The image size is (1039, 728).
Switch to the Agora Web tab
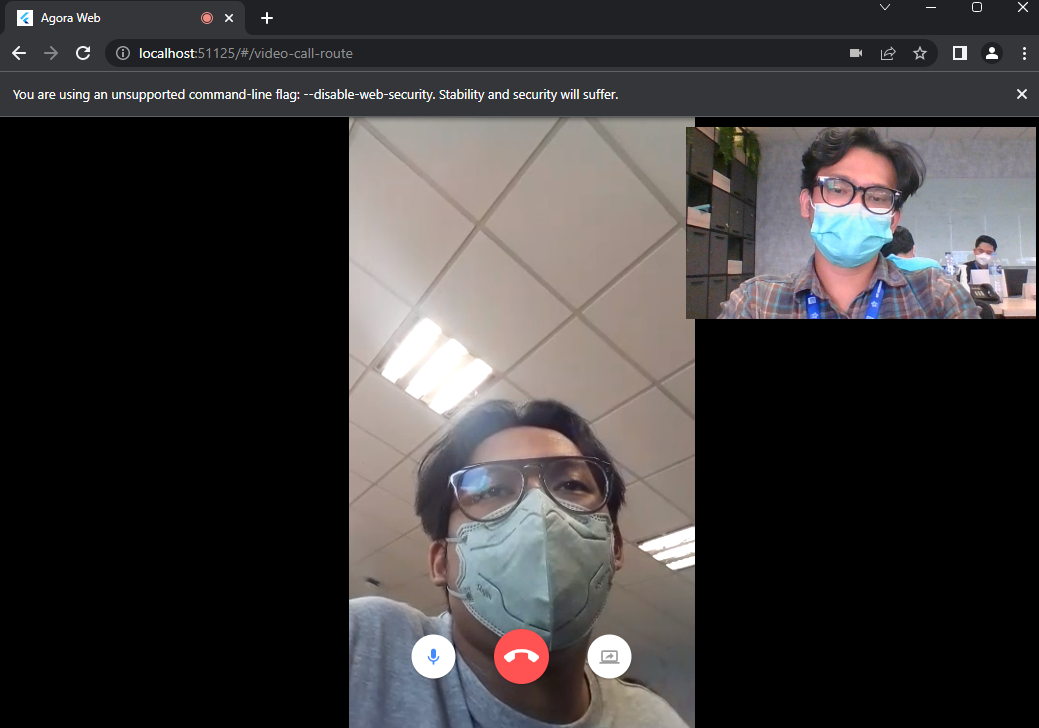110,17
